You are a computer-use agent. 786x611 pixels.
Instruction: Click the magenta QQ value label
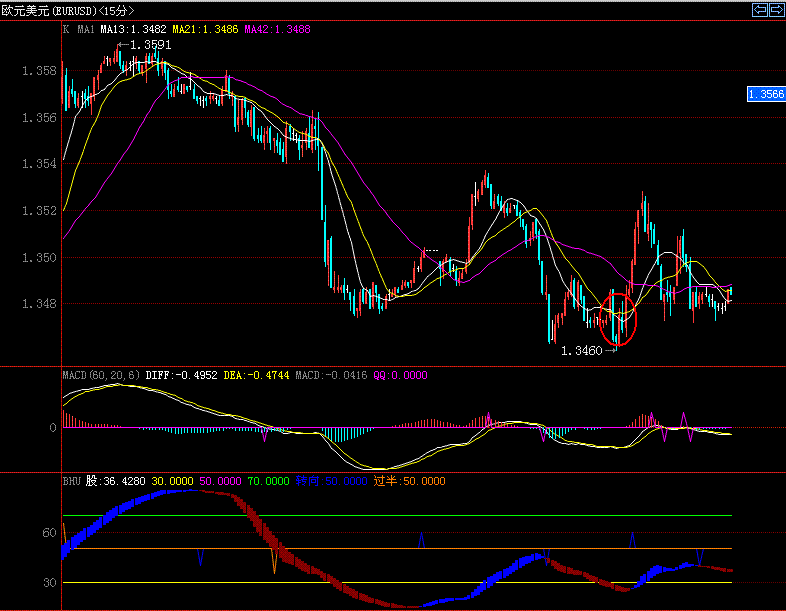tap(400, 375)
